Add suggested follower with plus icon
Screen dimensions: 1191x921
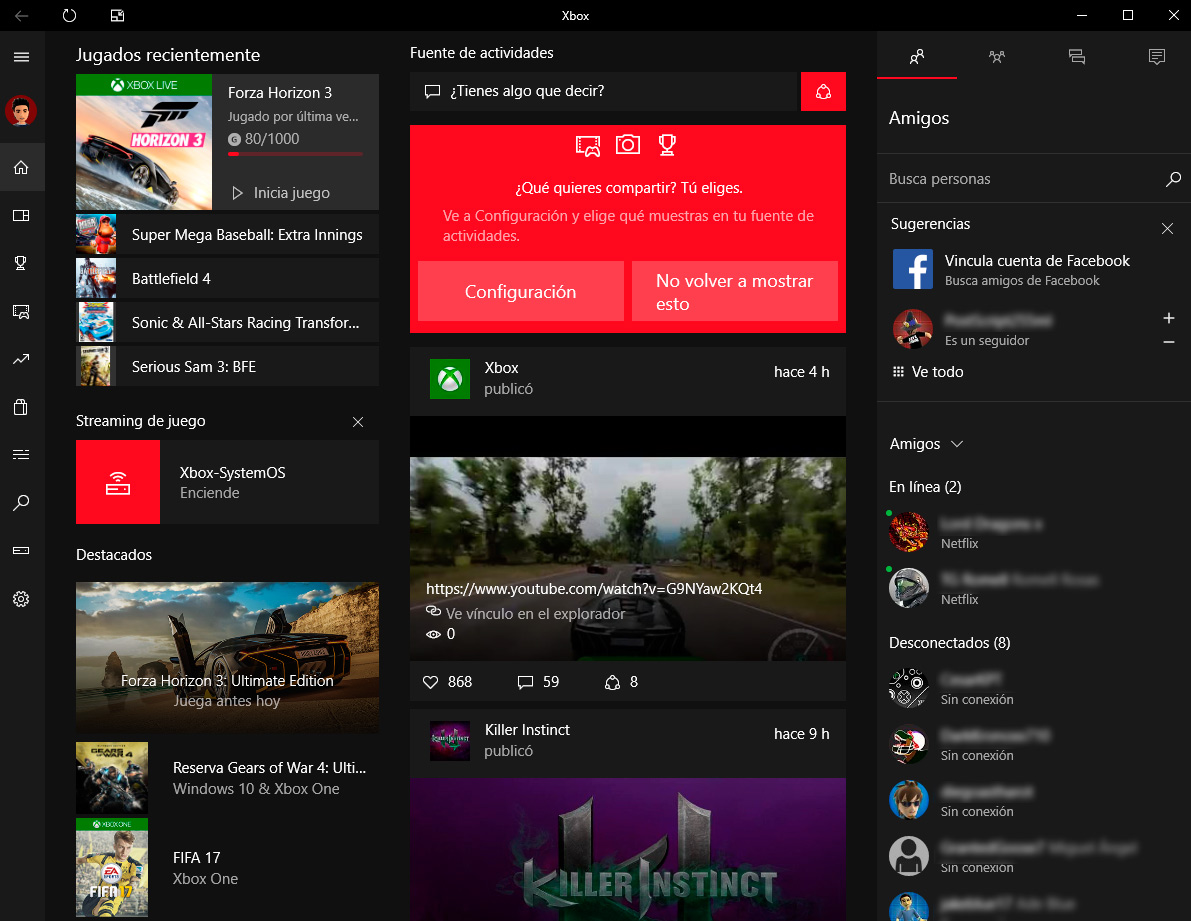point(1169,318)
